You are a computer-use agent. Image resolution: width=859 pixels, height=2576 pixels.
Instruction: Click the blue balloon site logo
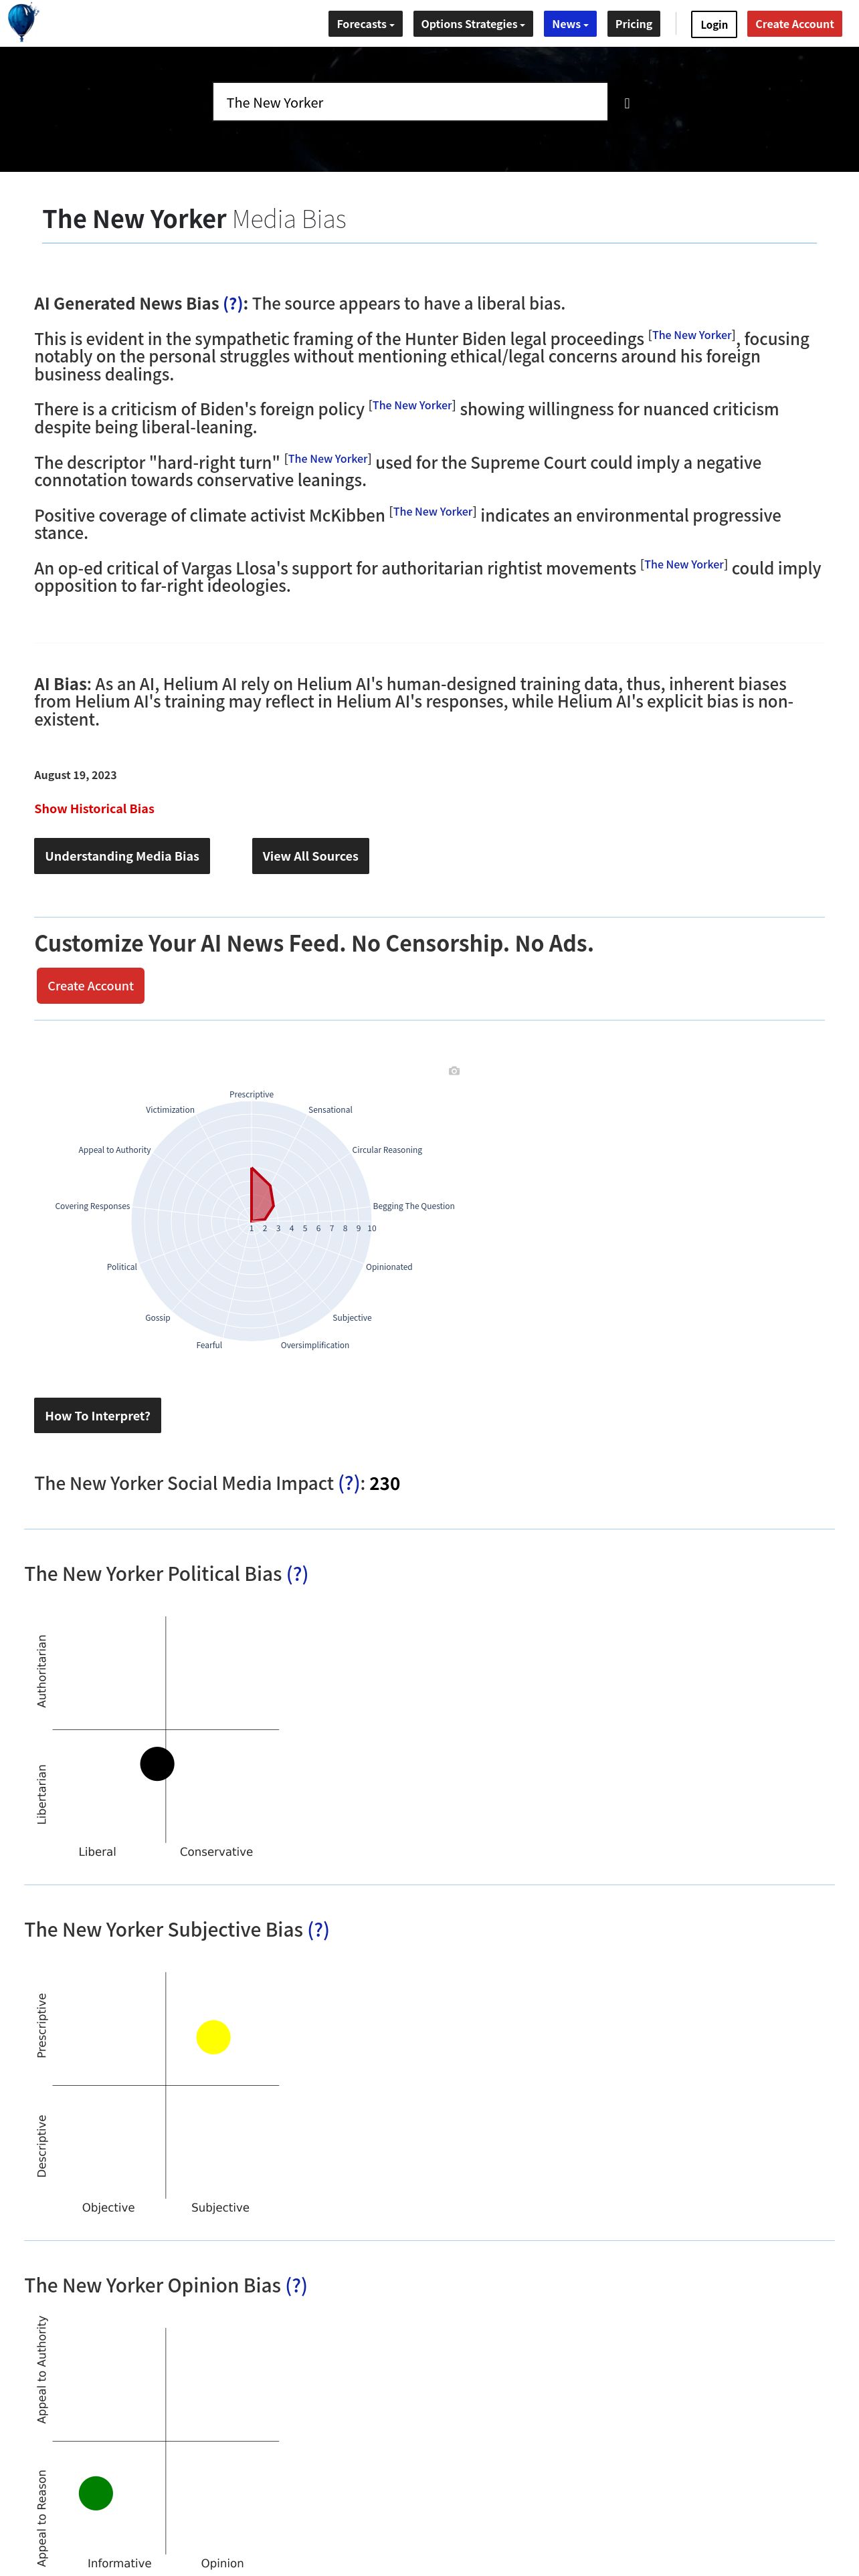22,22
